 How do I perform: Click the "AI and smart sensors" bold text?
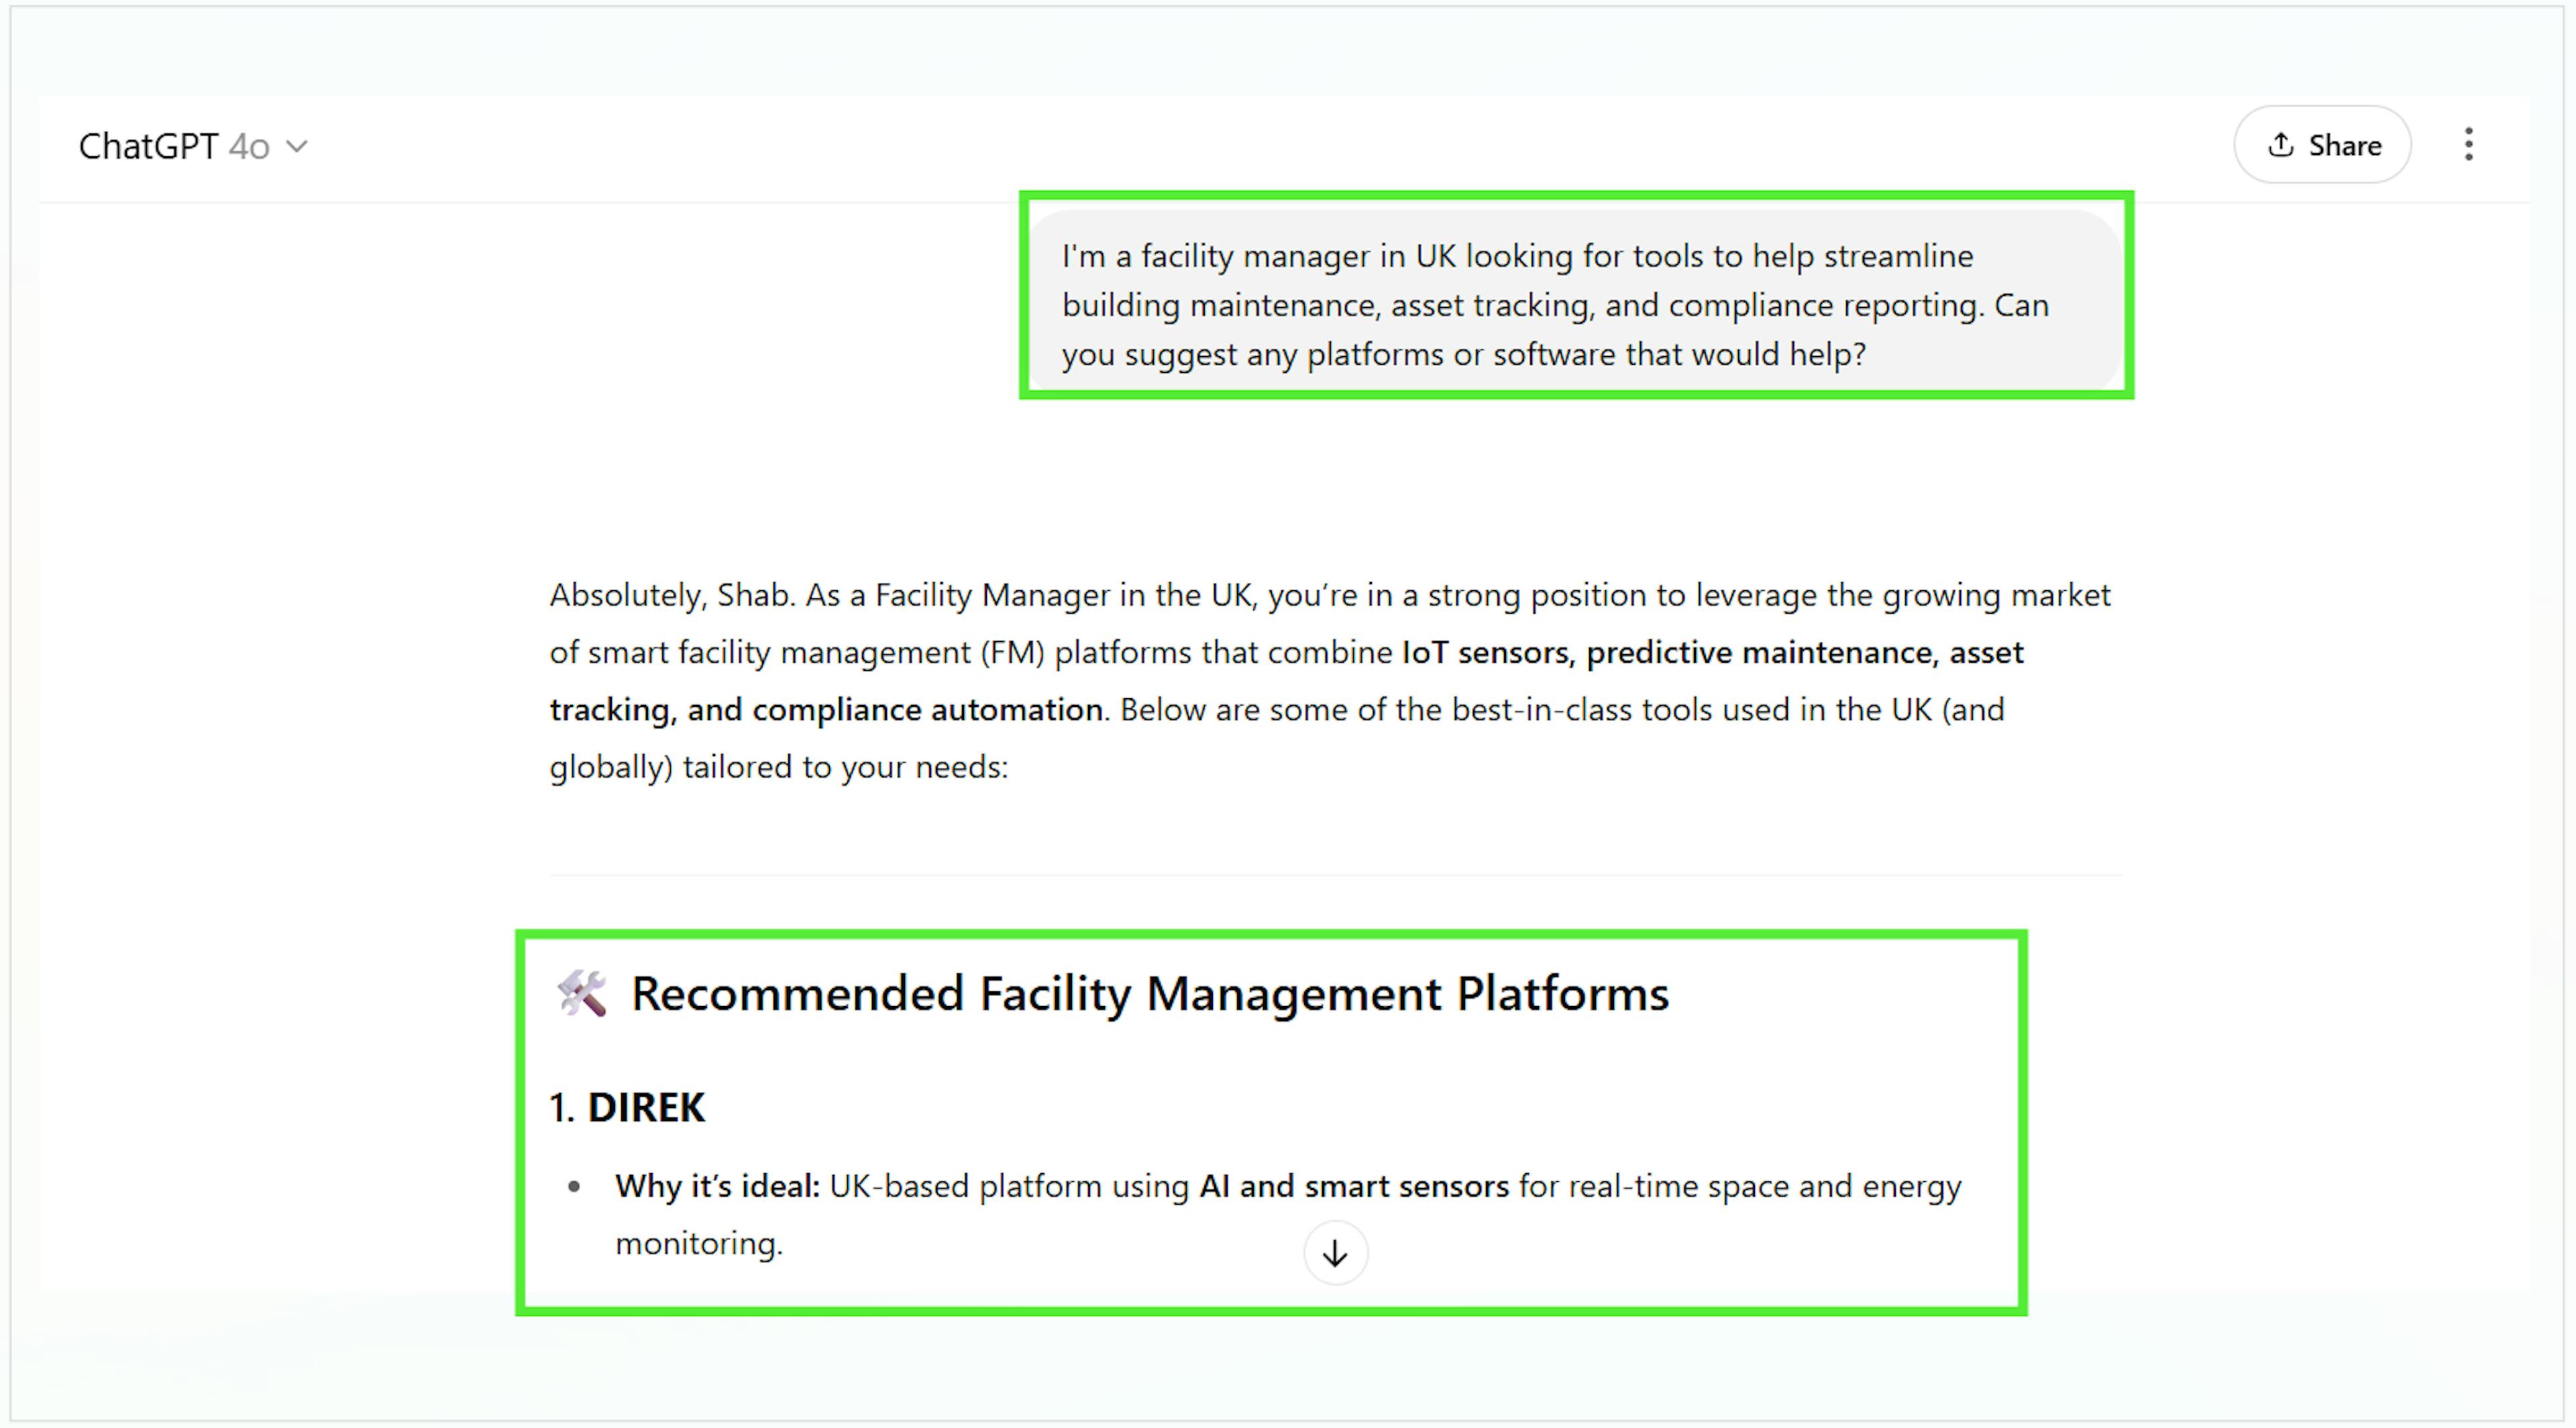click(1354, 1186)
